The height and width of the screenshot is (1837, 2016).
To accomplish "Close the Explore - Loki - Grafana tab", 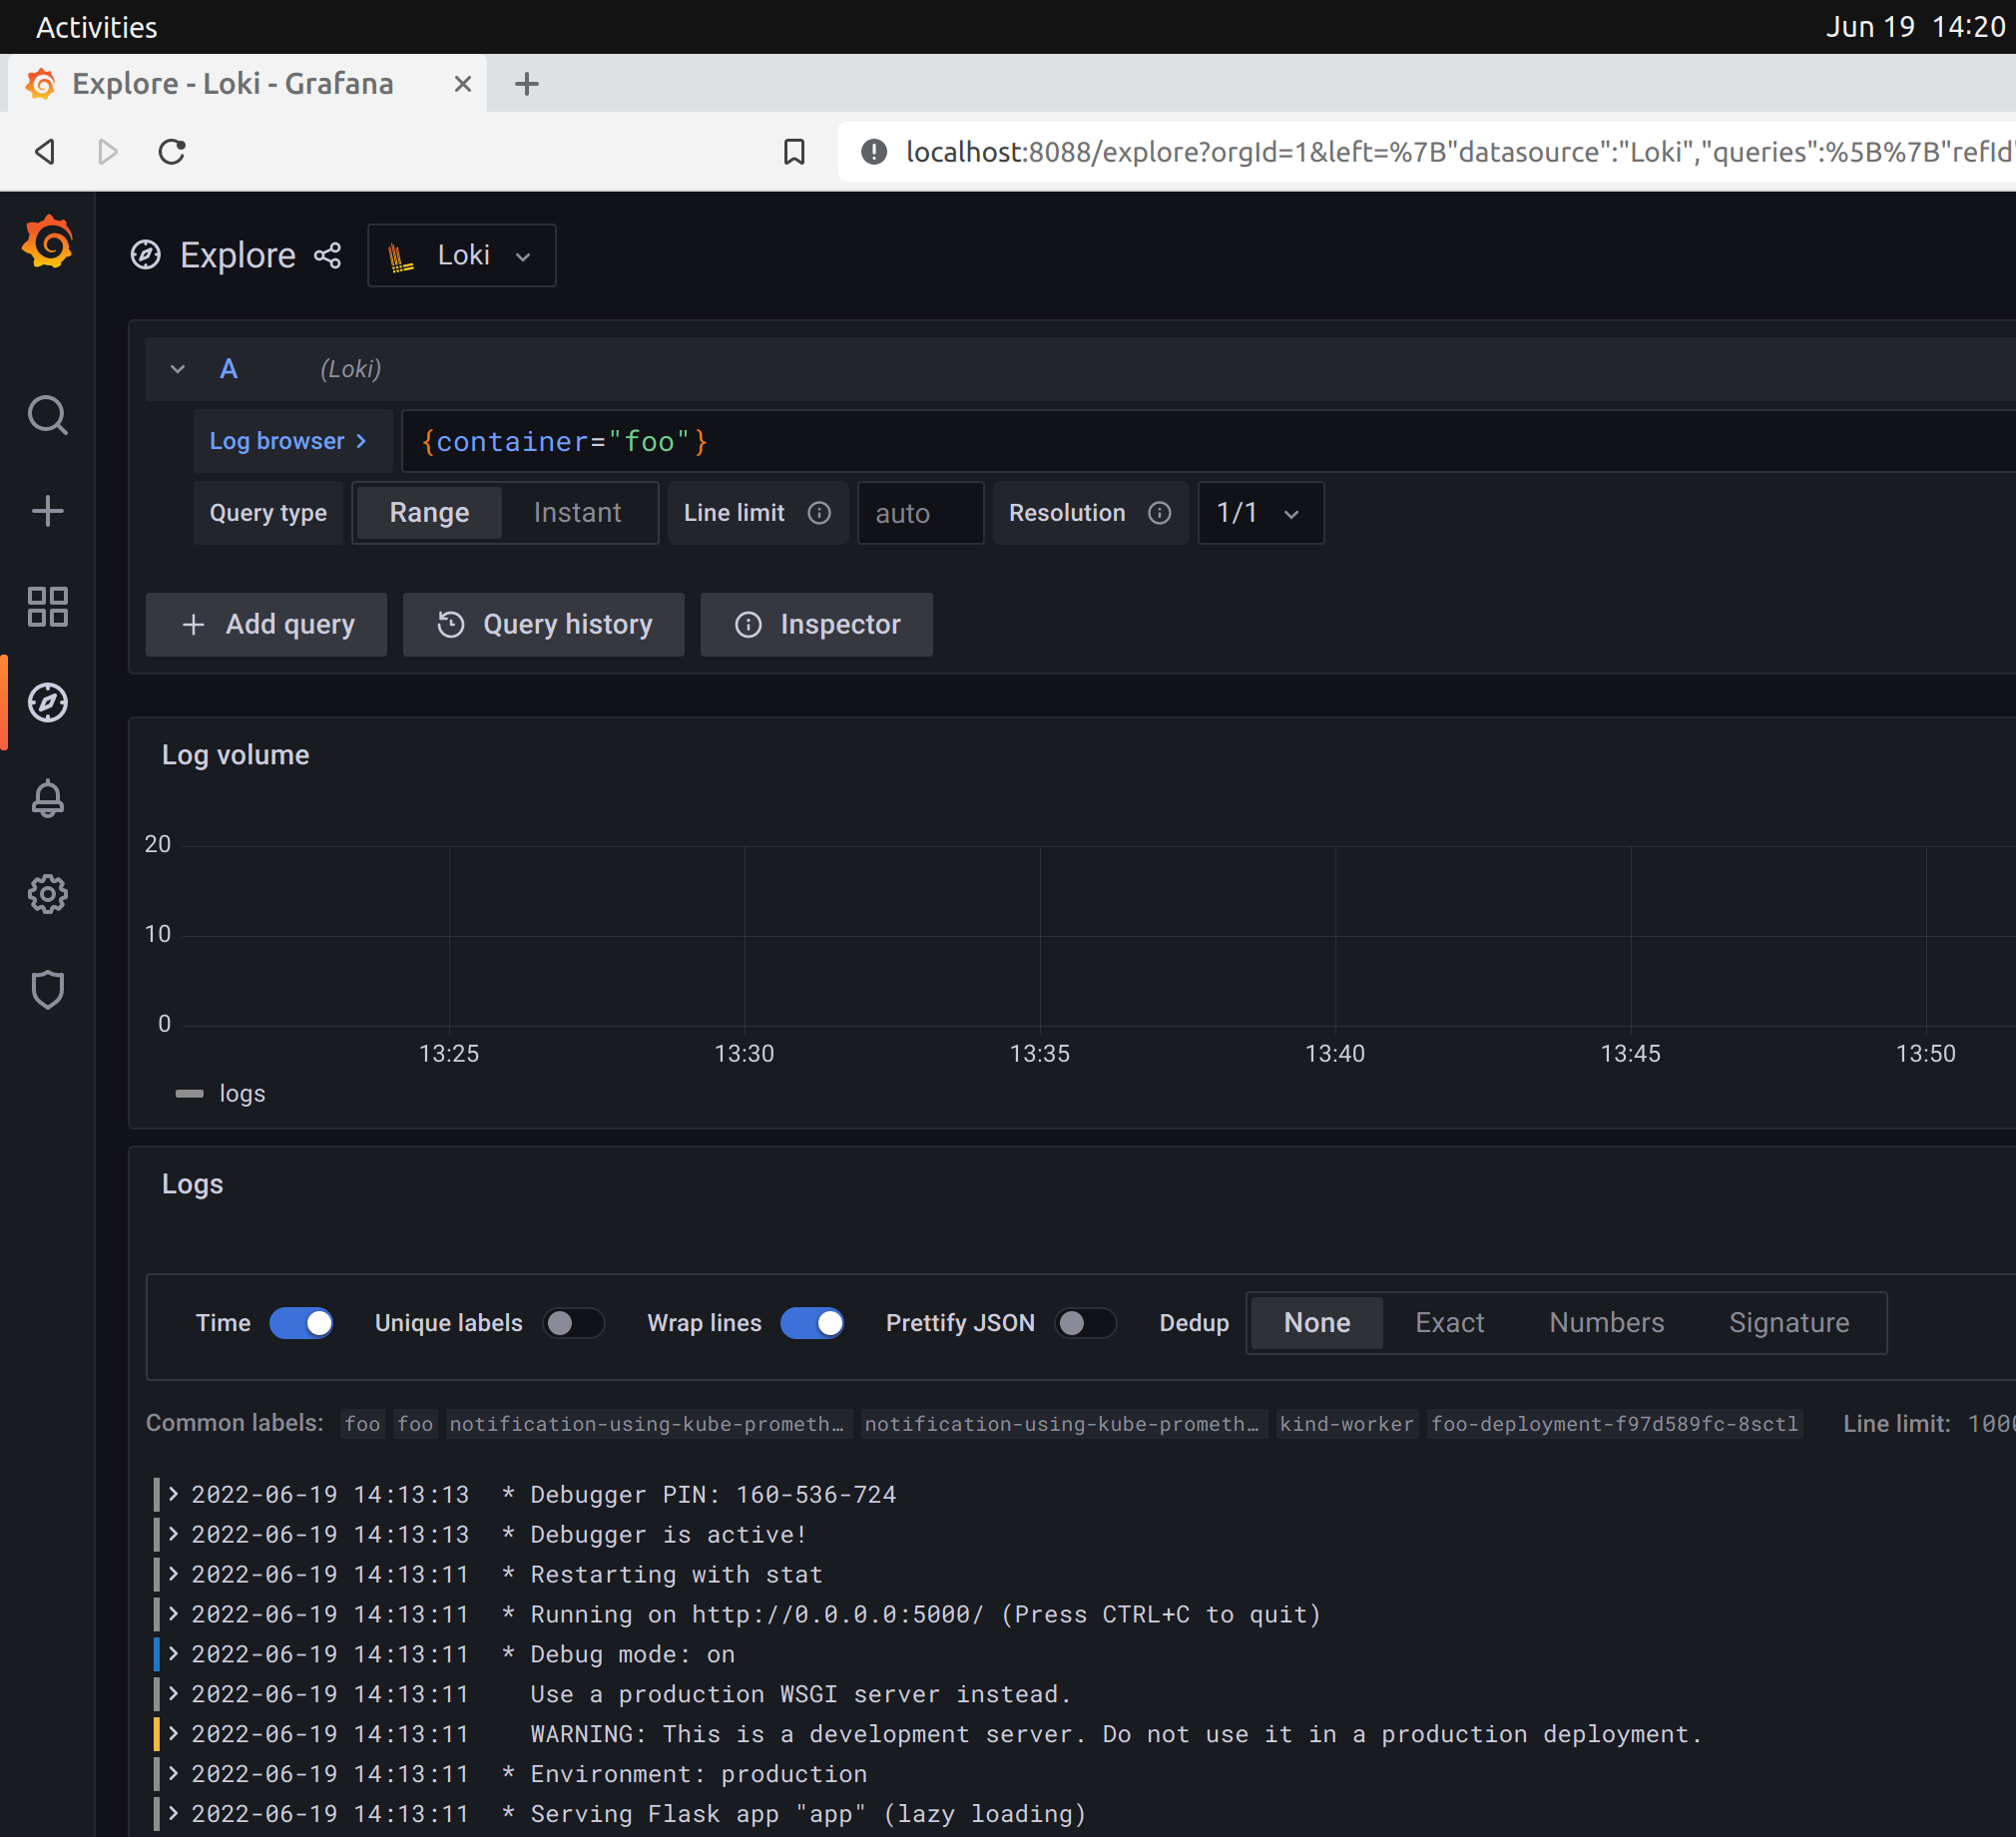I will [462, 84].
